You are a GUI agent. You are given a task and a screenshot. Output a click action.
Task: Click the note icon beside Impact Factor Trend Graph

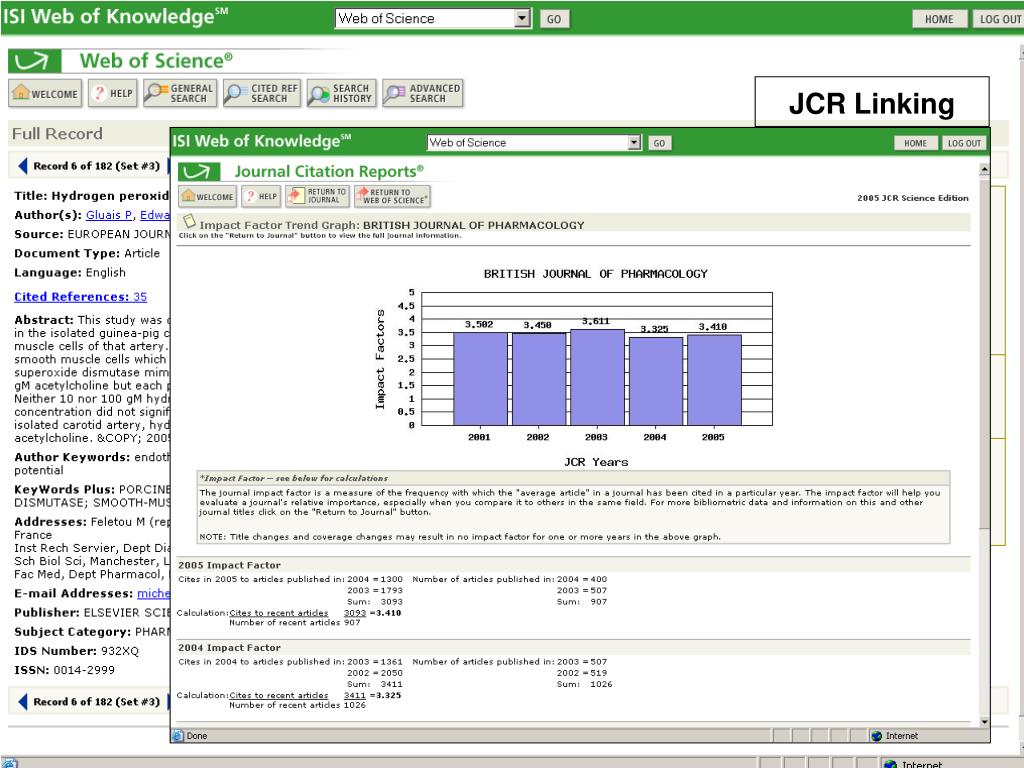point(189,221)
